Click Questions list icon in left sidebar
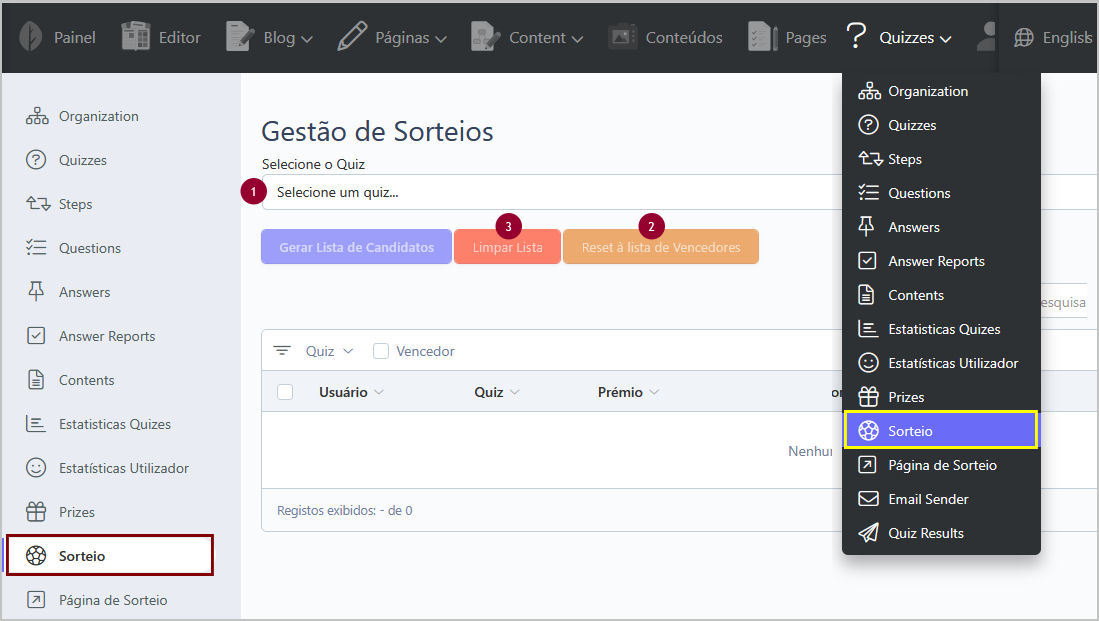The width and height of the screenshot is (1099, 621). pos(36,247)
